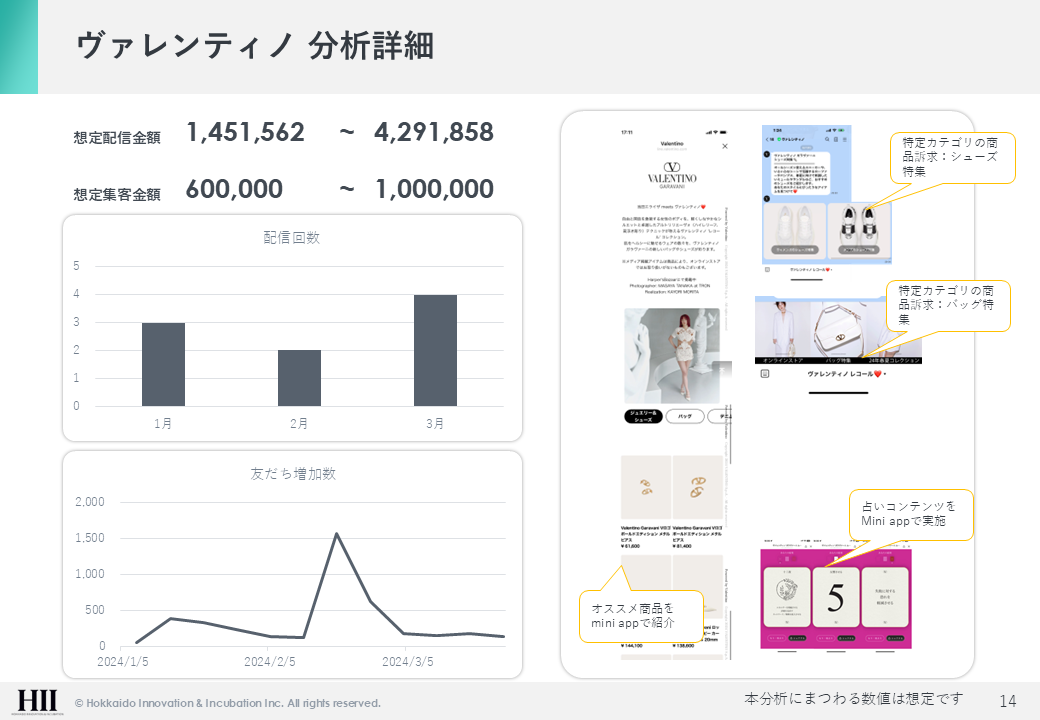Click the value 4,291,858

[434, 133]
